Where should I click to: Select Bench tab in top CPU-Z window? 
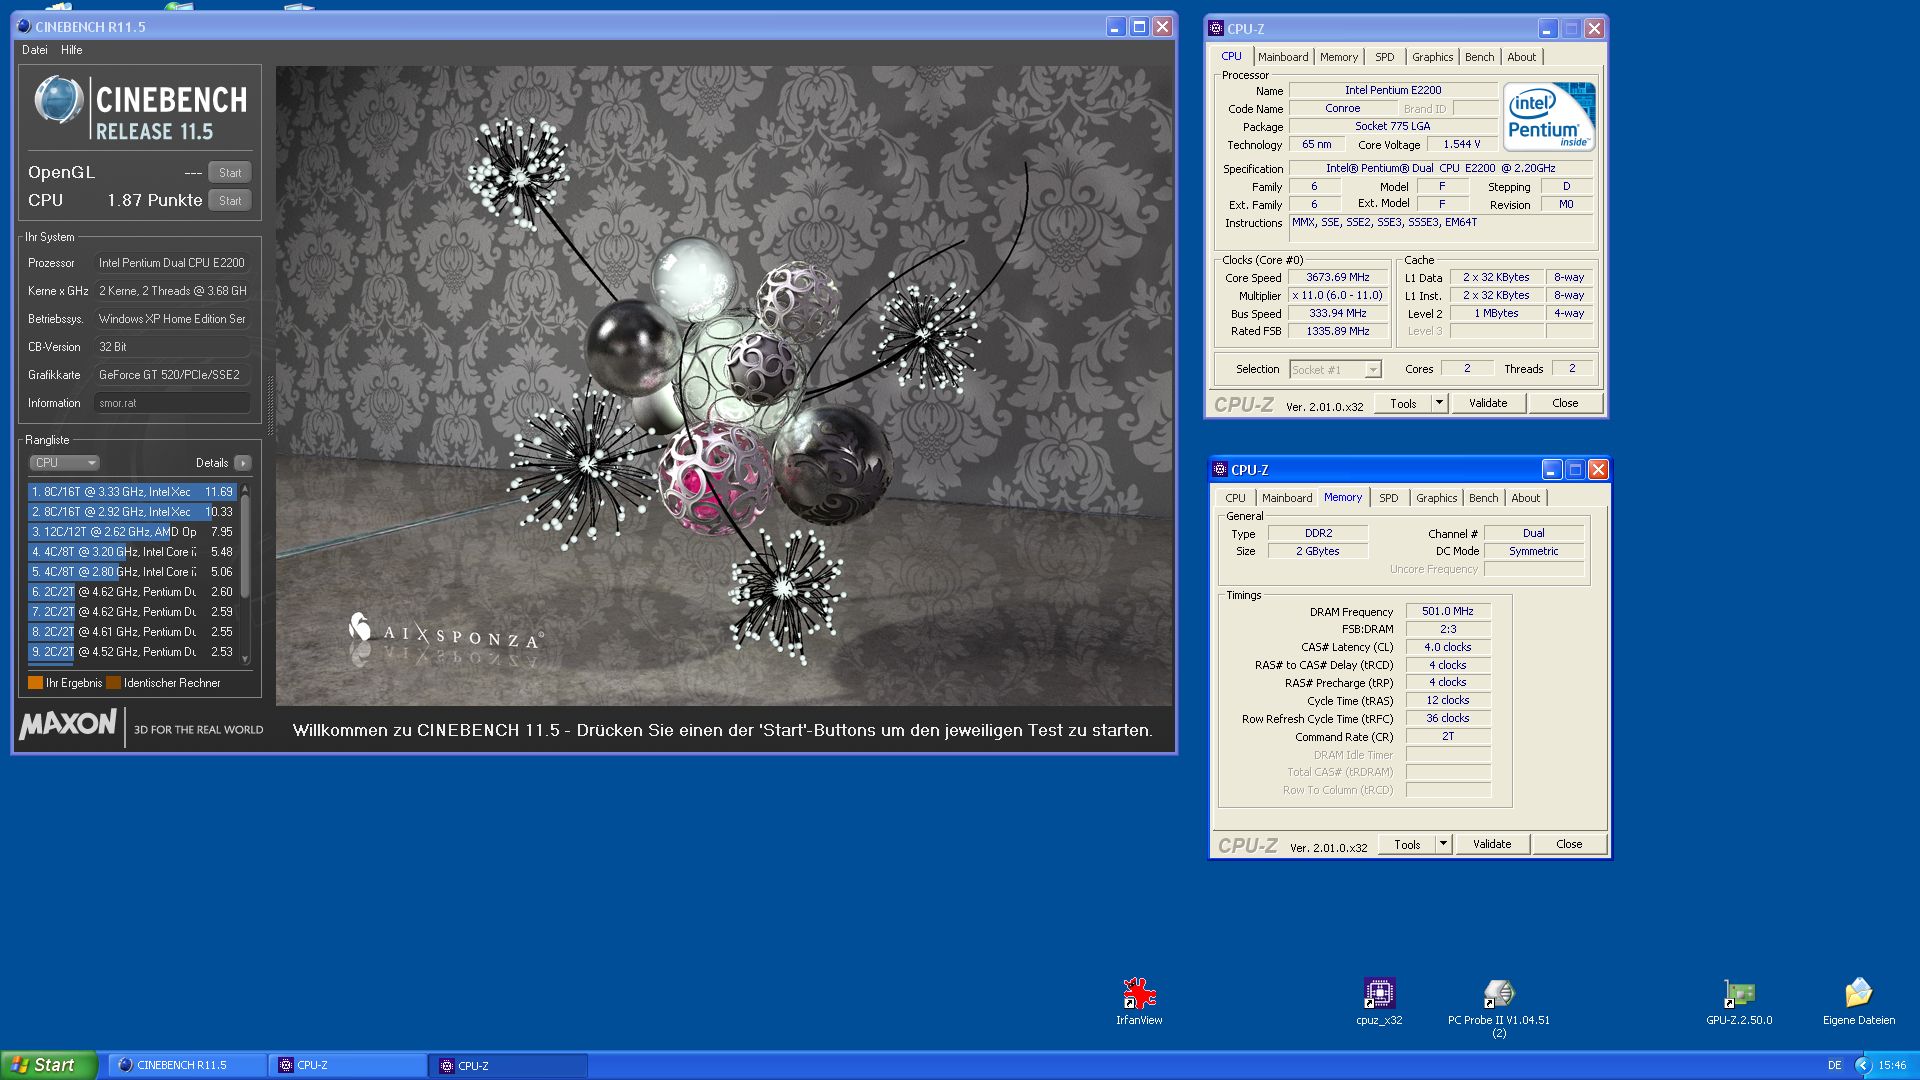(x=1479, y=57)
